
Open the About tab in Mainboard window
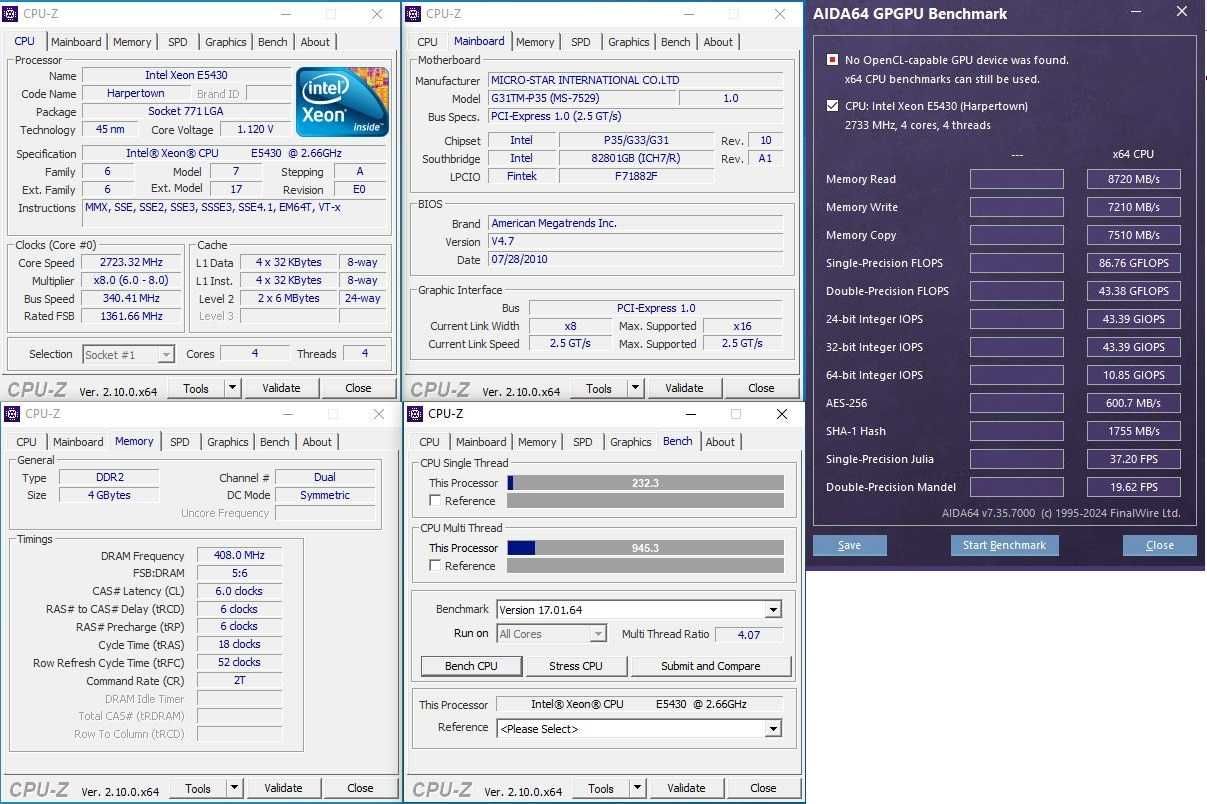(x=718, y=42)
